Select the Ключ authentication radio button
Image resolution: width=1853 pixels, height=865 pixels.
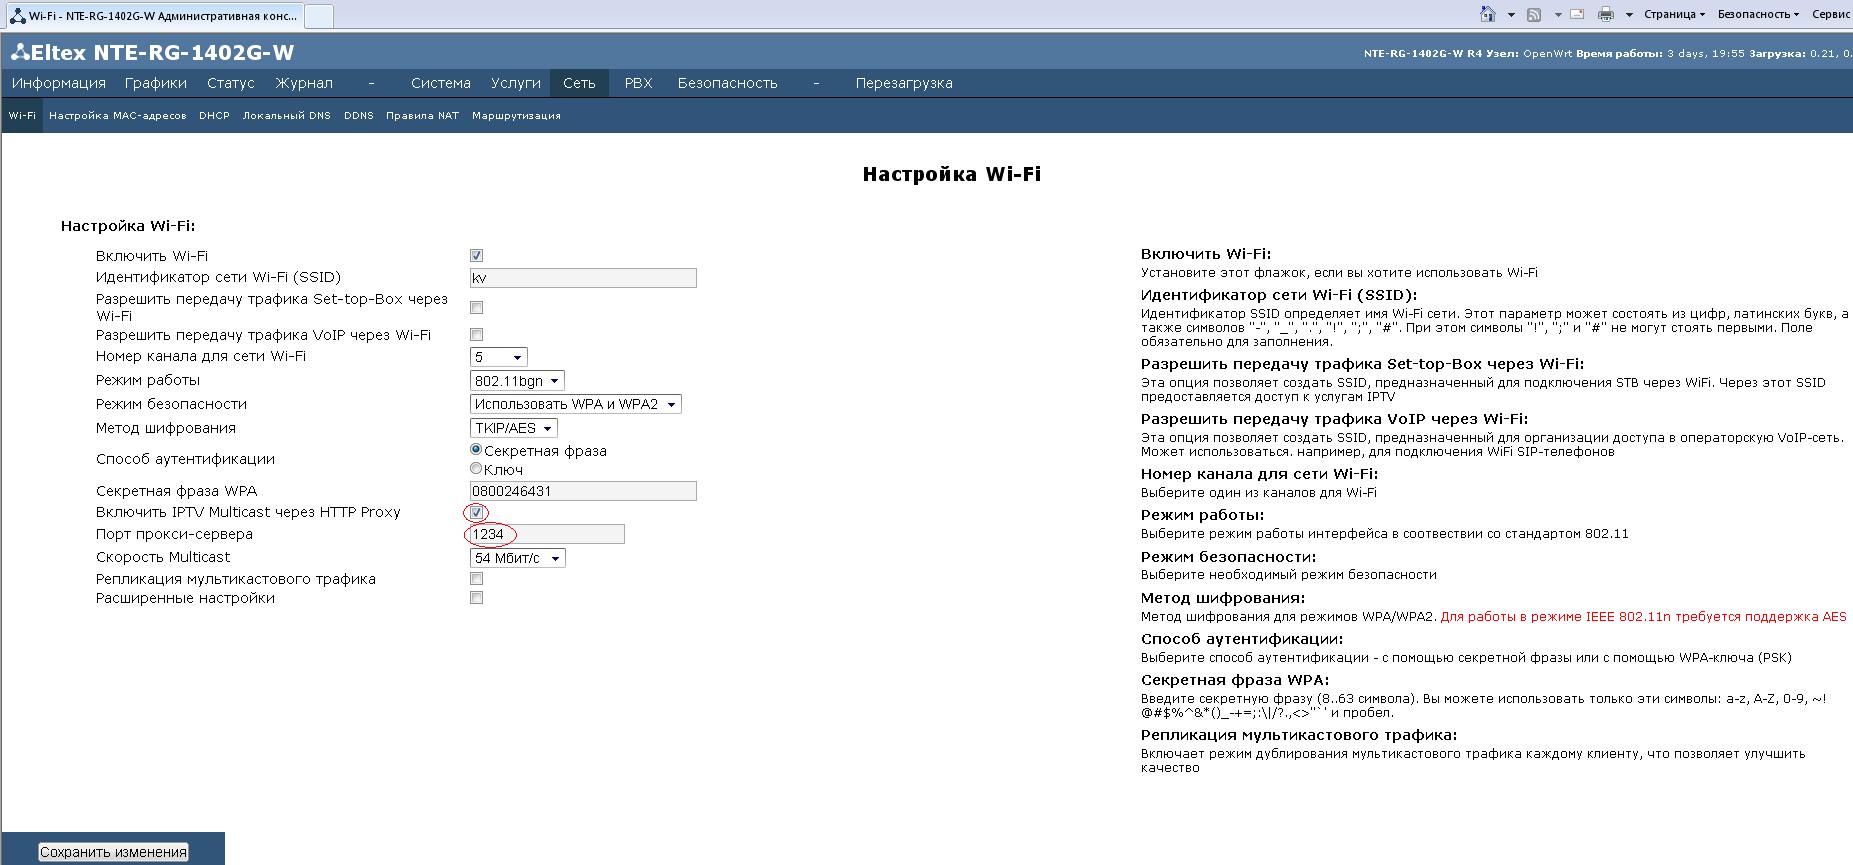[x=476, y=469]
